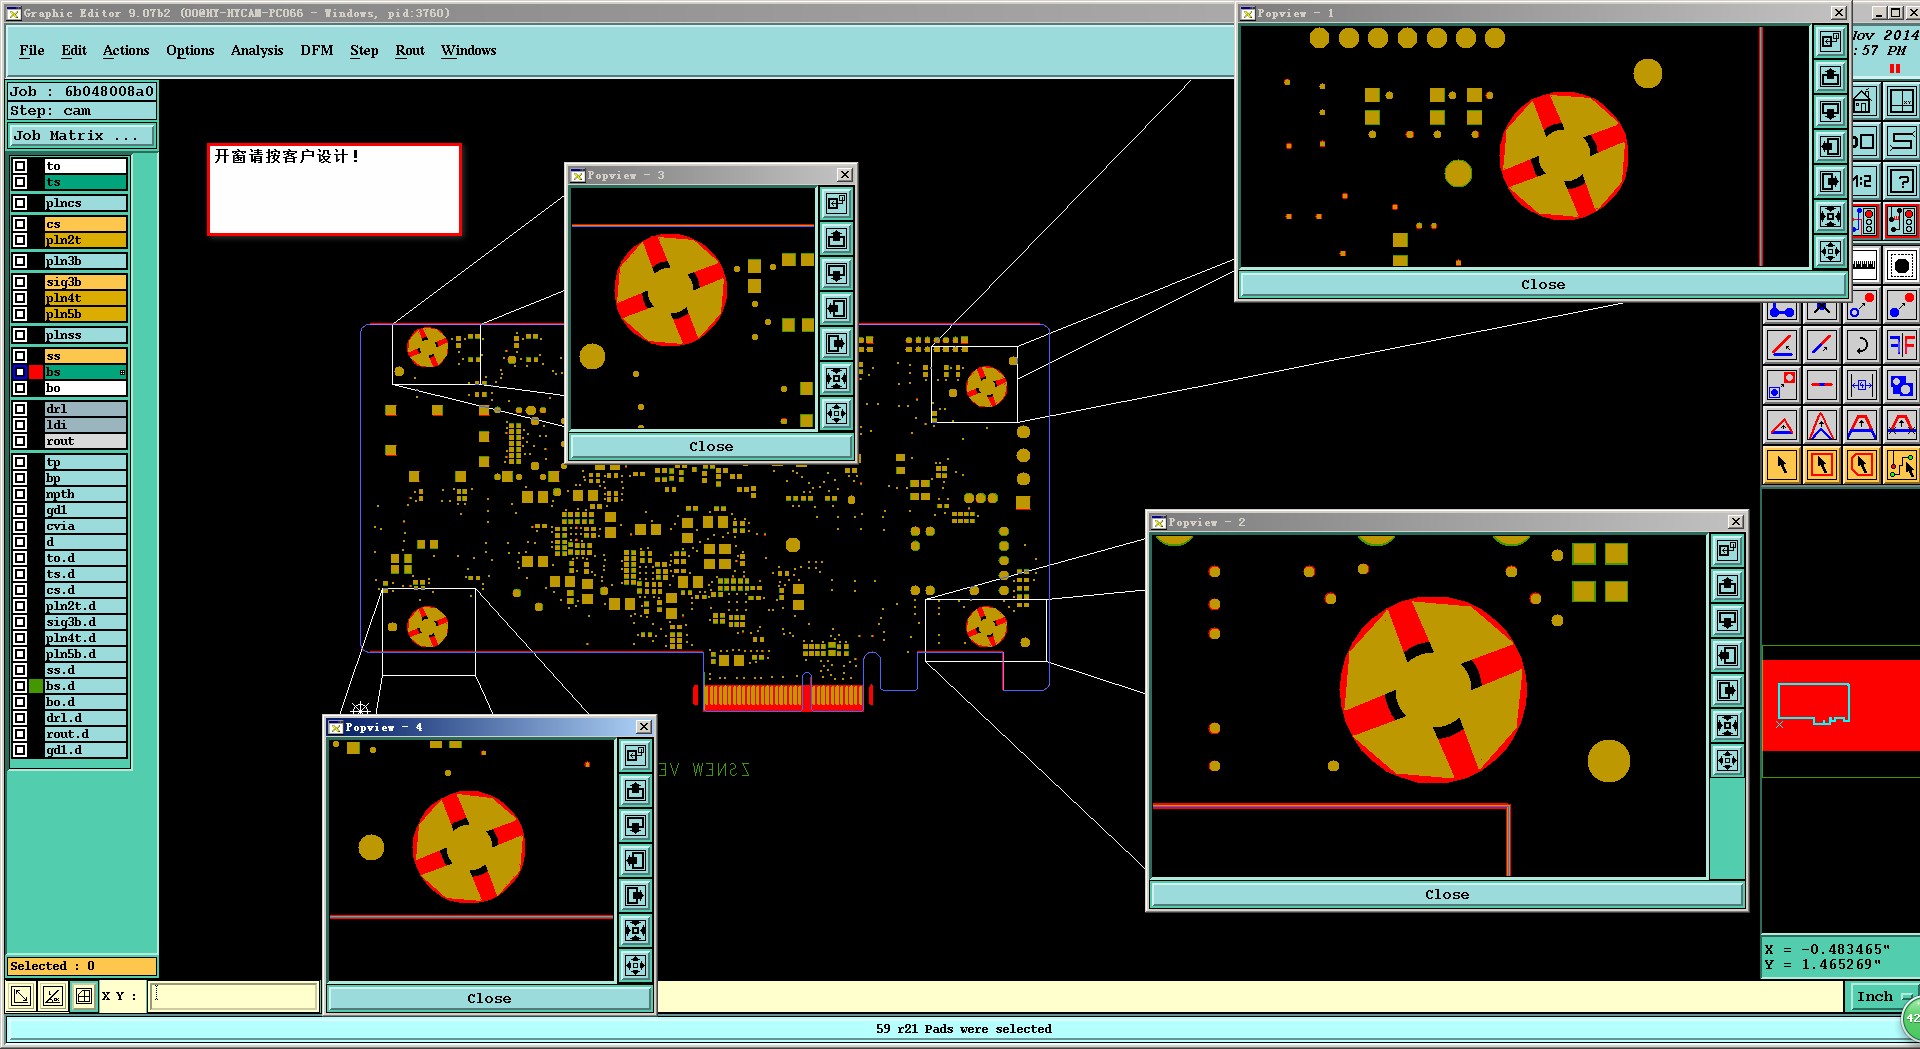This screenshot has width=1920, height=1049.
Task: Toggle the checkbox for layer rout
Action: pos(20,441)
